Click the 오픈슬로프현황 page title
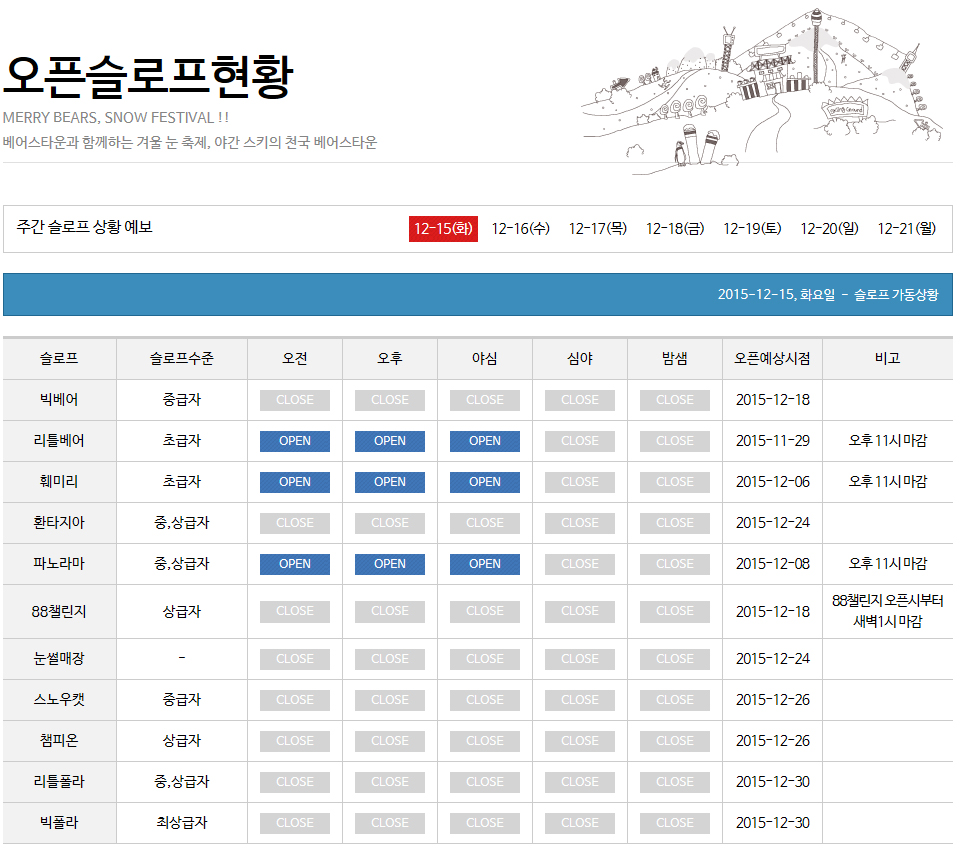968x851 pixels. pyautogui.click(x=148, y=77)
